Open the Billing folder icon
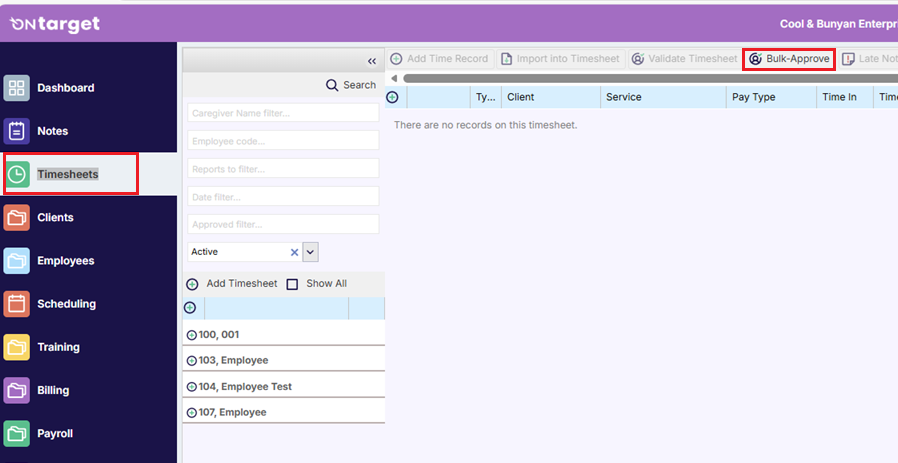 coord(17,390)
